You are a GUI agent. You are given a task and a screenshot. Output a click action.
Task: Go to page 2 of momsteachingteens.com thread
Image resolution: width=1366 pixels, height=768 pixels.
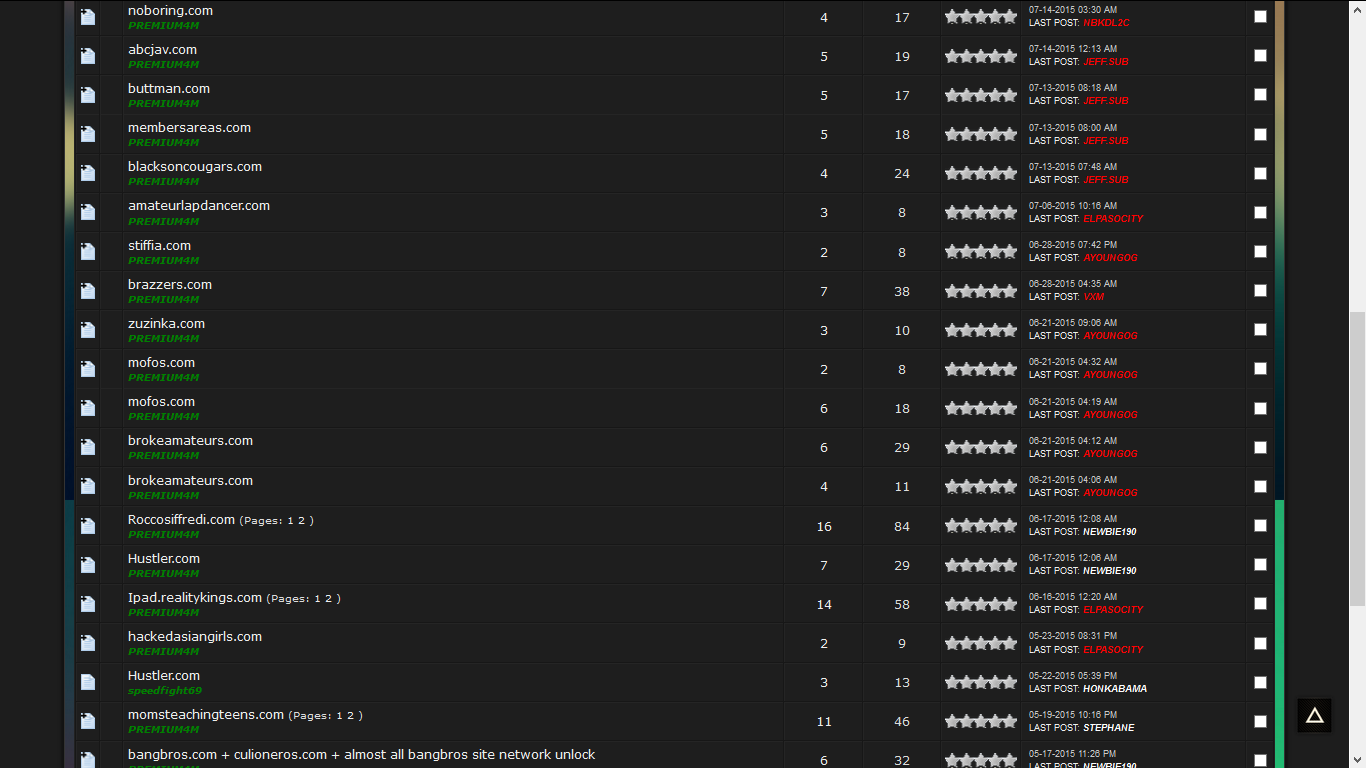(350, 716)
